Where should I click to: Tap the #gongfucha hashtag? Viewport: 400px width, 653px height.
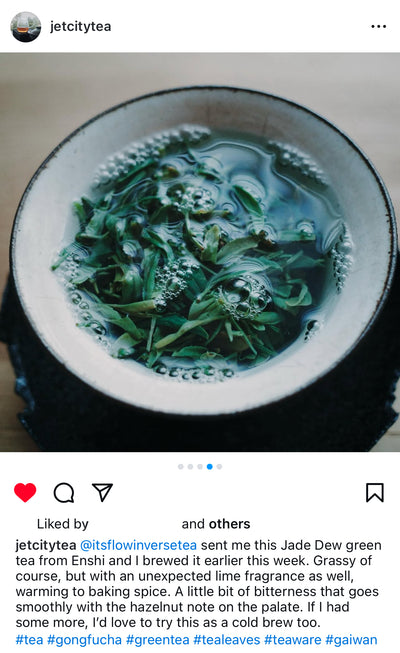point(85,639)
